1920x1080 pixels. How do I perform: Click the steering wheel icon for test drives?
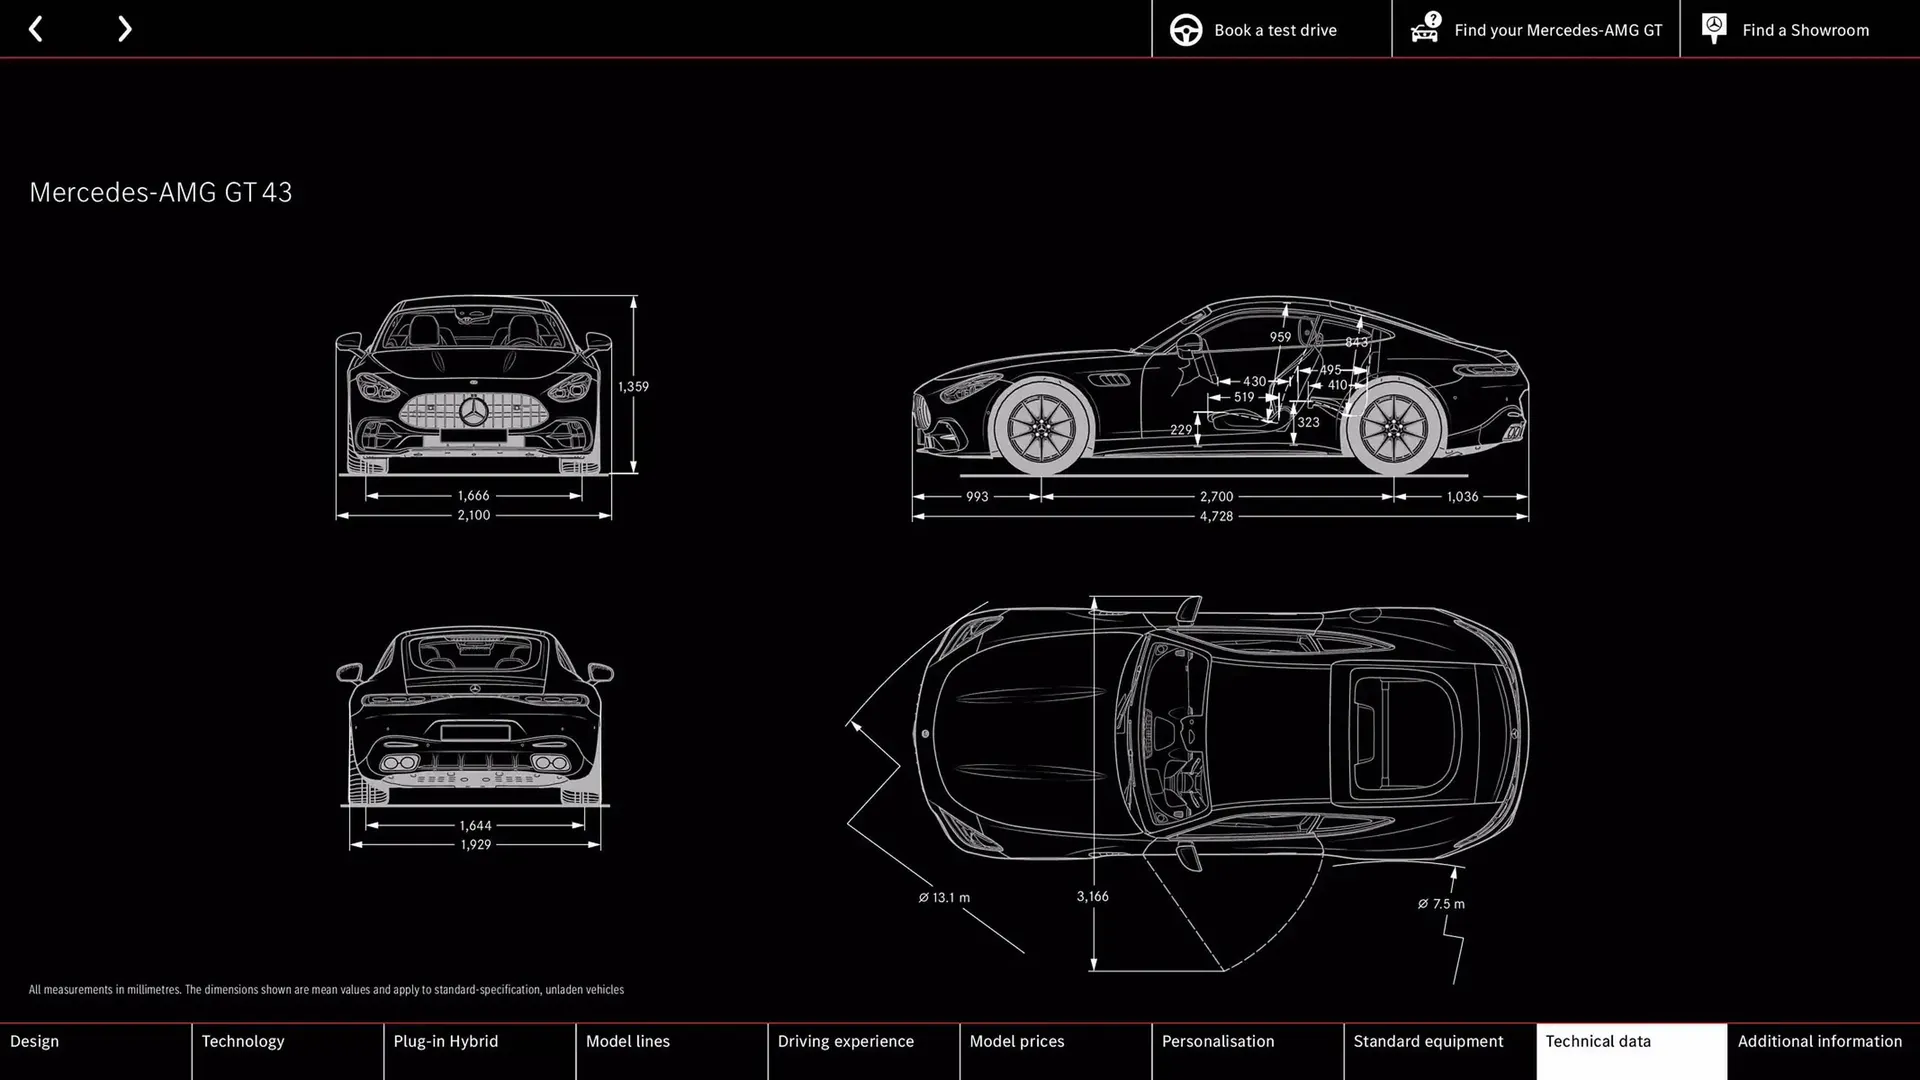[x=1186, y=29]
